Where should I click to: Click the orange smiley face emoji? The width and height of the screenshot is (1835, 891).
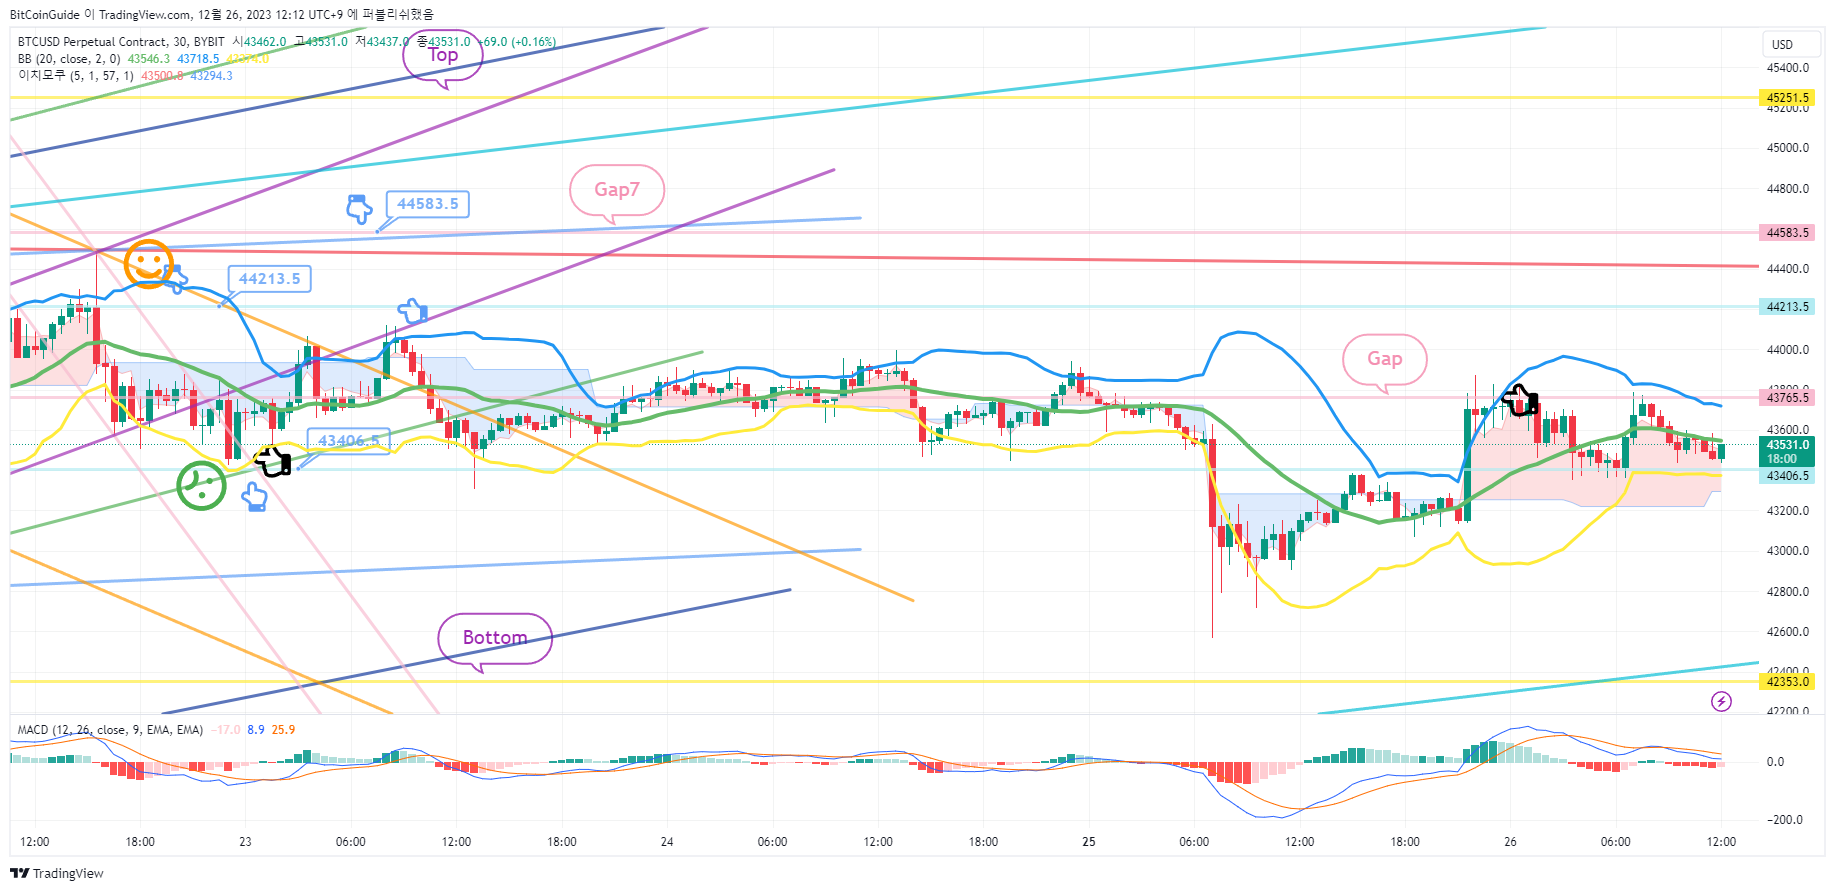148,265
